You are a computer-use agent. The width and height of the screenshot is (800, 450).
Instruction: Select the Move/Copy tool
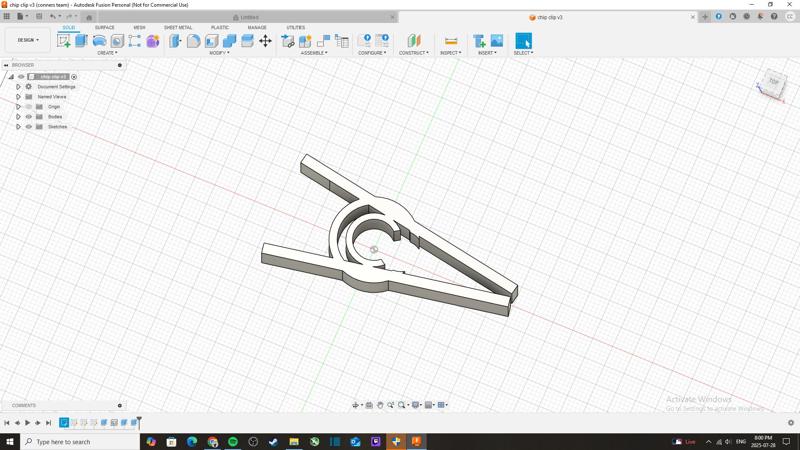265,41
